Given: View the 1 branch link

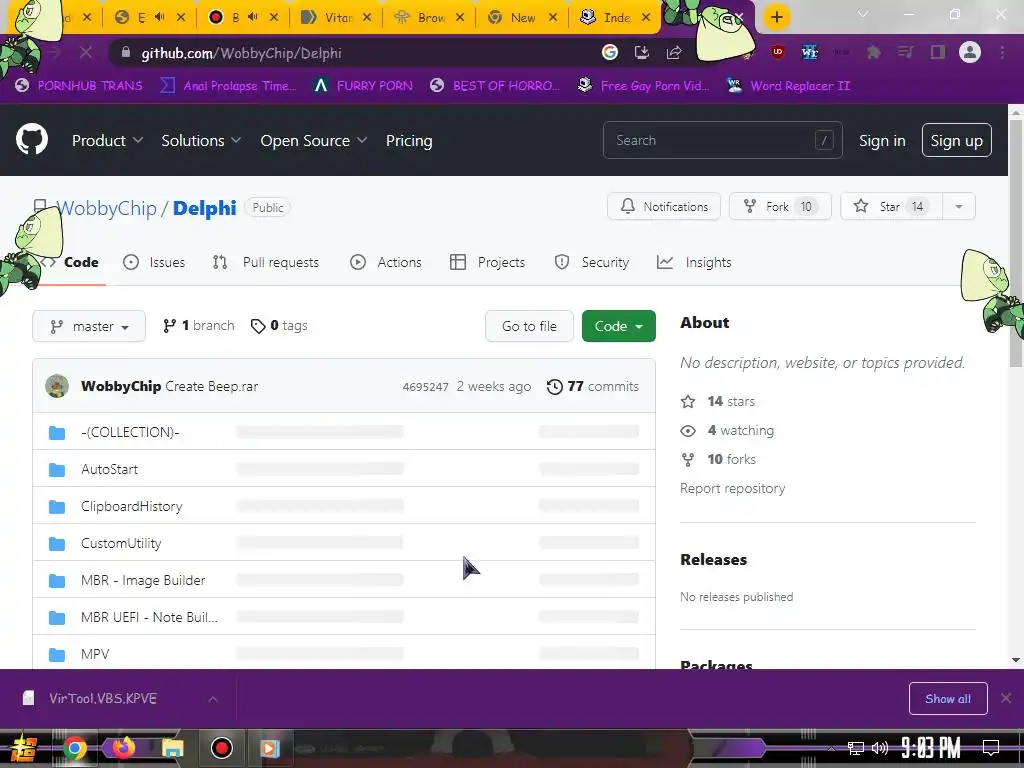Looking at the screenshot, I should (199, 325).
